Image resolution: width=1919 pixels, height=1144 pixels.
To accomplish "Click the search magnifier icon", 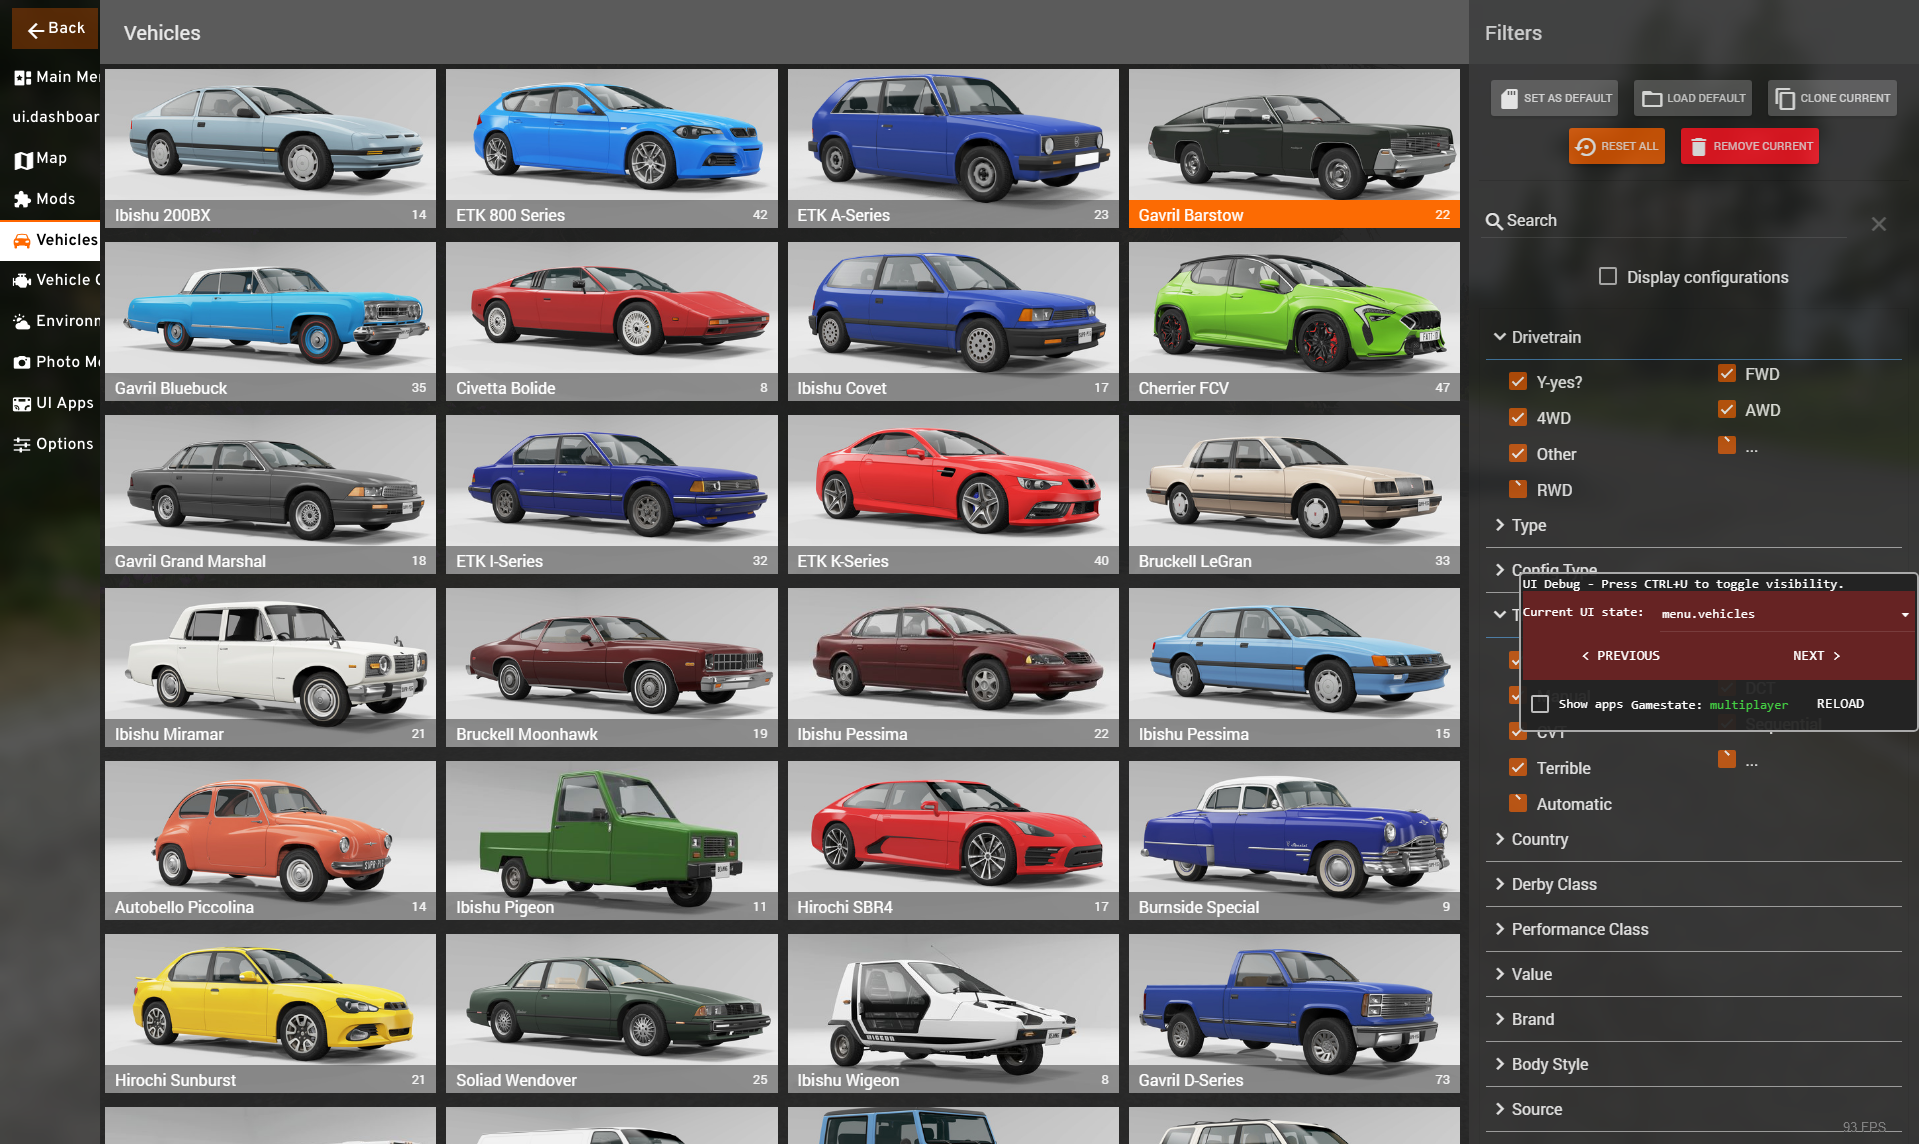I will (1494, 221).
